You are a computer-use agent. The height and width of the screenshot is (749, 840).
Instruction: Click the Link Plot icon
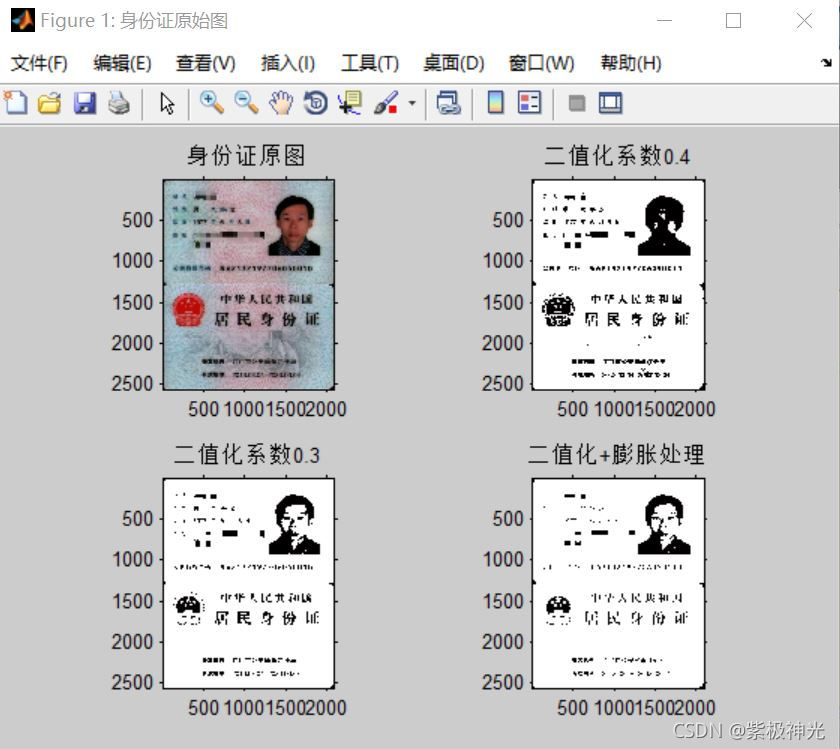point(449,103)
